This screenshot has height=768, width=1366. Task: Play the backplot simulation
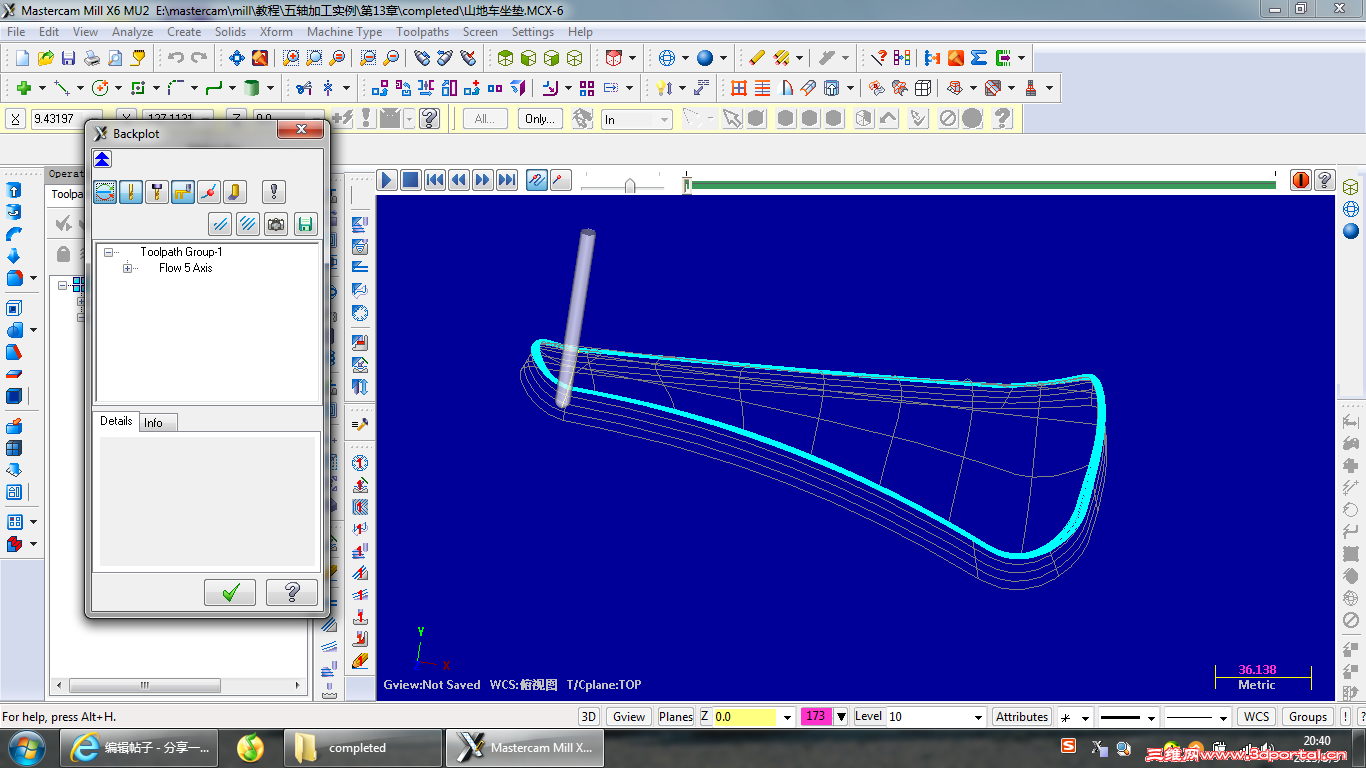[x=387, y=180]
